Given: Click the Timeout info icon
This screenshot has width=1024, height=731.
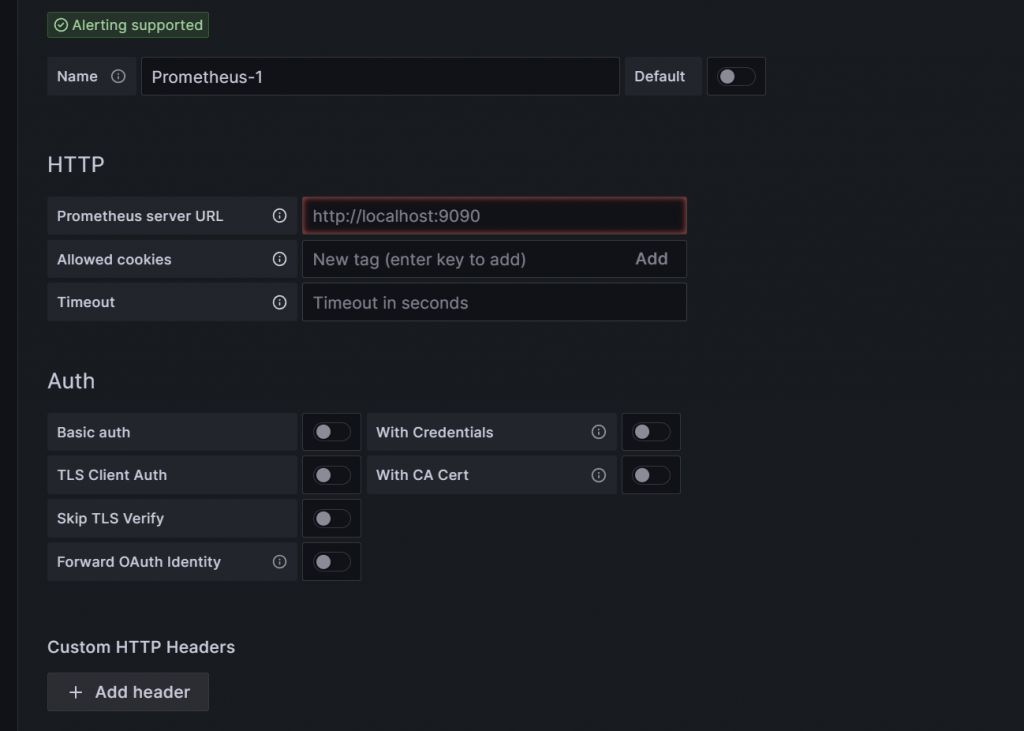Looking at the screenshot, I should (x=280, y=302).
